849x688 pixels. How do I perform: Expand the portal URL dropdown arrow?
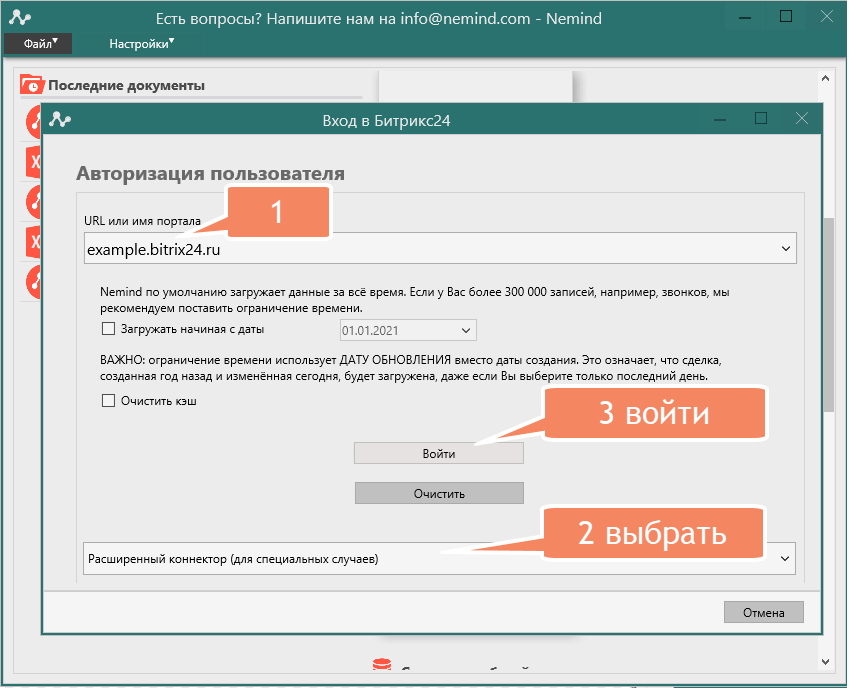(785, 248)
